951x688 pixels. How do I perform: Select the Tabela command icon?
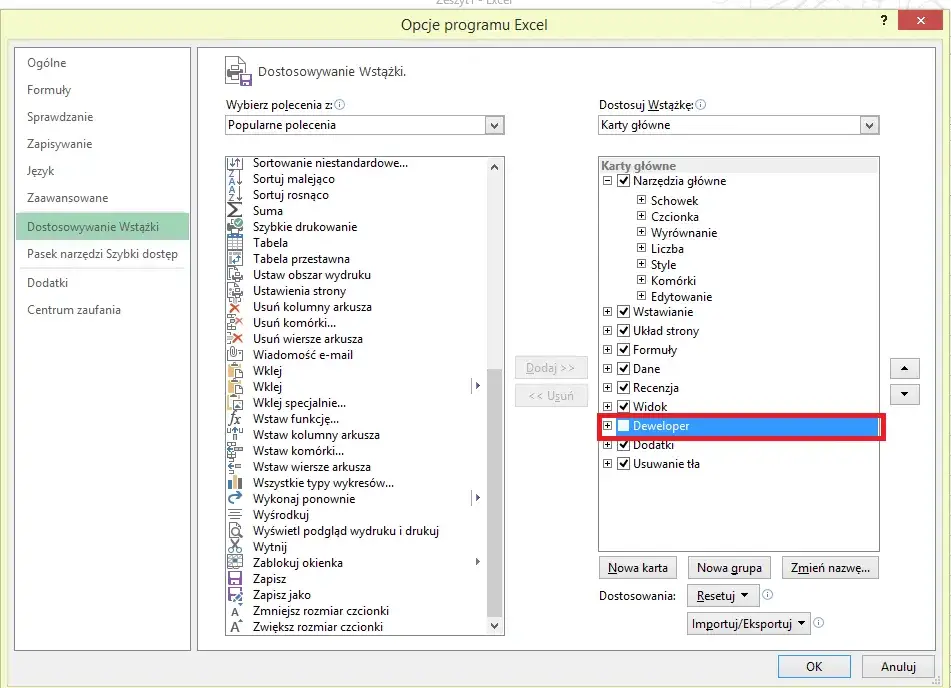(235, 243)
